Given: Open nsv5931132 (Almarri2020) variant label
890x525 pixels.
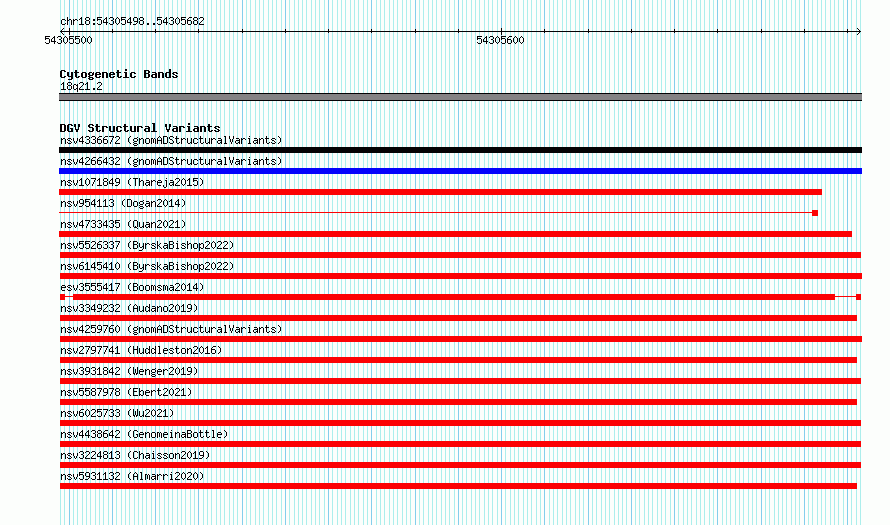Looking at the screenshot, I should 132,476.
